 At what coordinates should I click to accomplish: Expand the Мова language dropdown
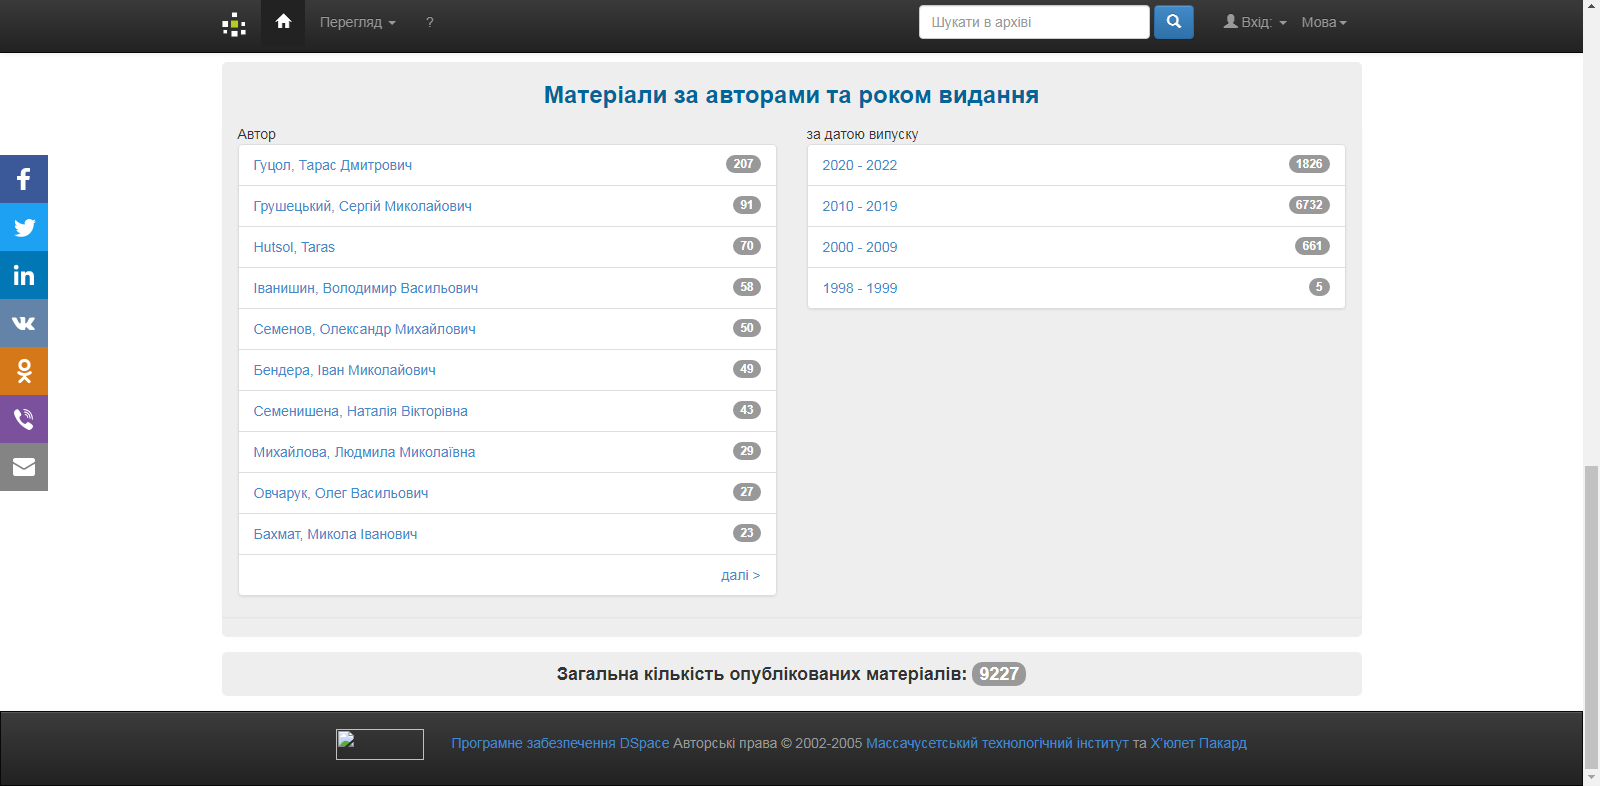pyautogui.click(x=1323, y=22)
